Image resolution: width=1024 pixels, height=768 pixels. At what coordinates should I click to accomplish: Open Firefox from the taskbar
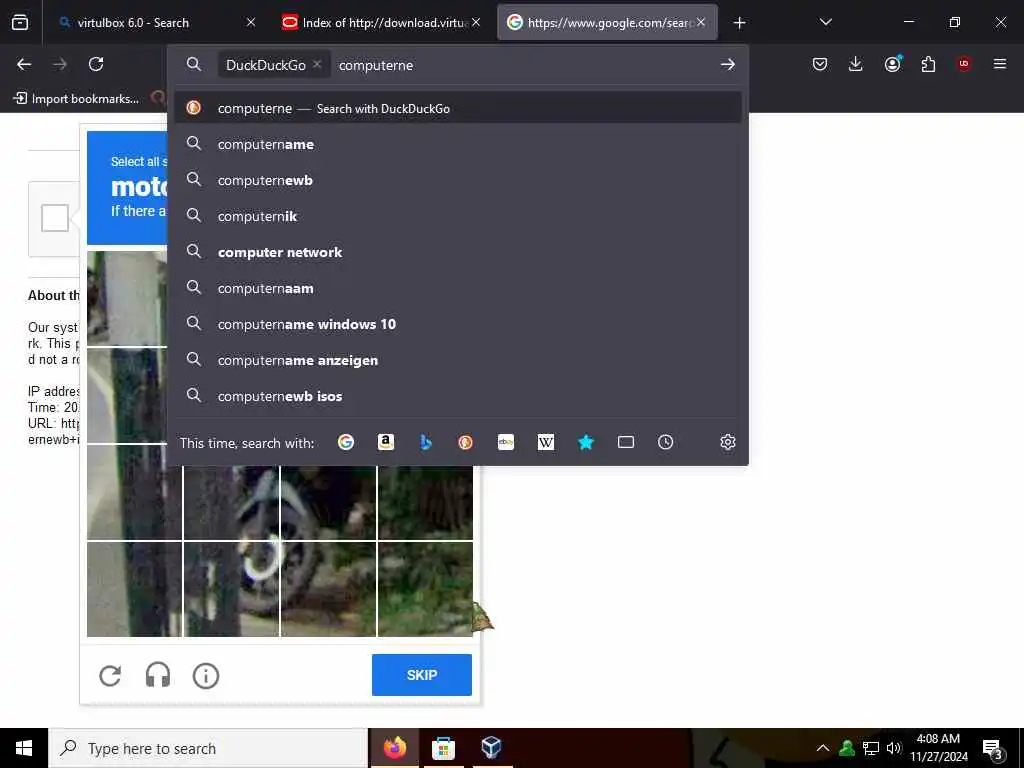click(x=394, y=748)
